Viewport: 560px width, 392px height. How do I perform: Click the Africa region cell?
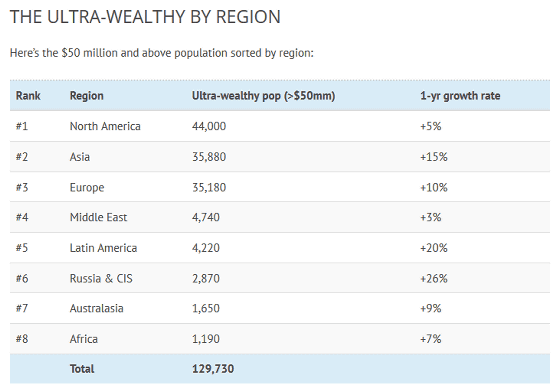[84, 339]
